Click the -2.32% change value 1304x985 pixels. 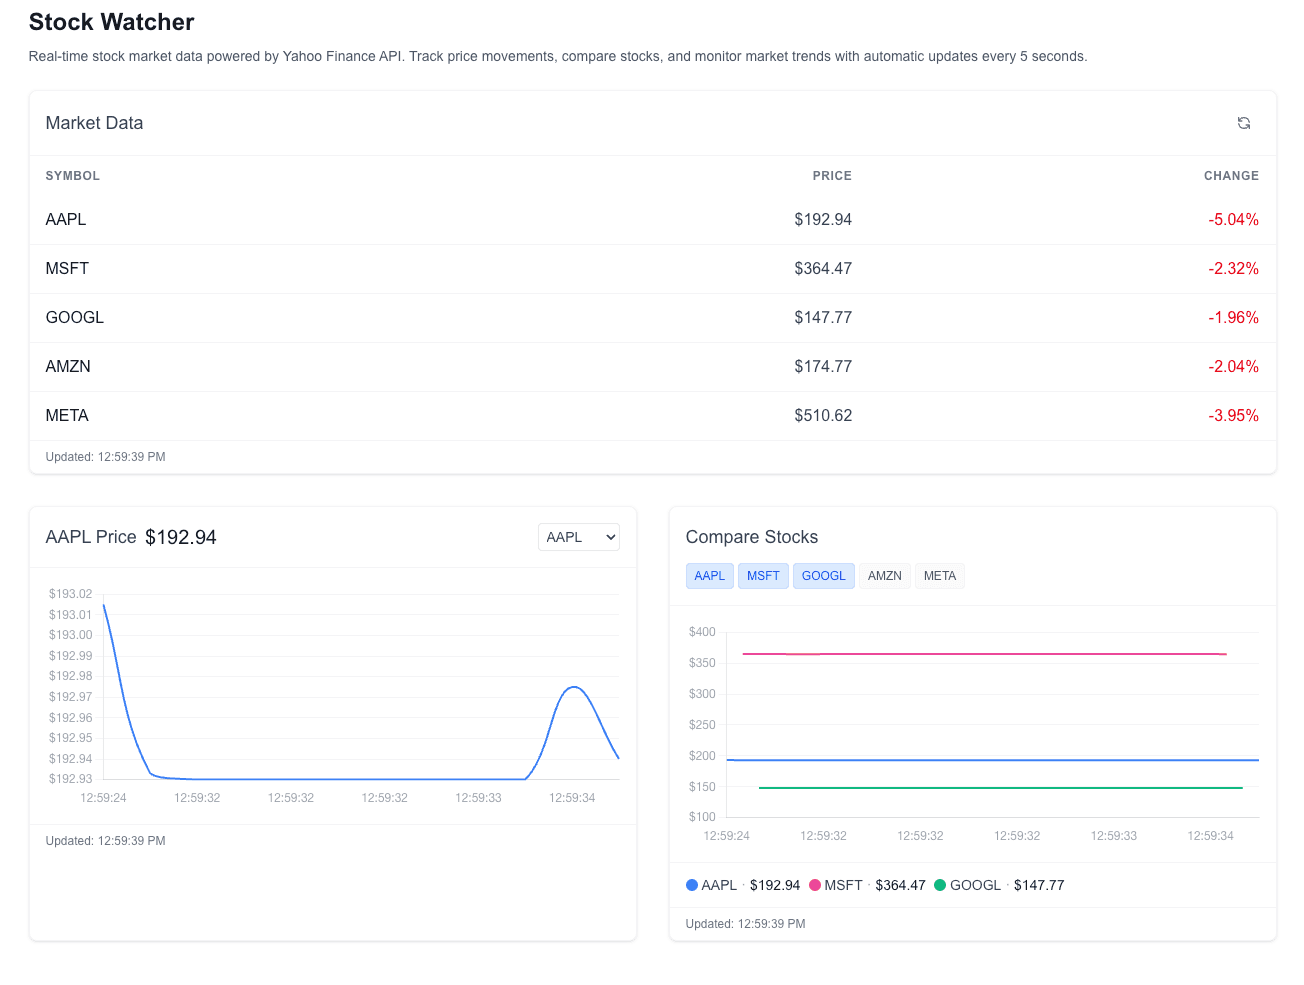pyautogui.click(x=1233, y=268)
